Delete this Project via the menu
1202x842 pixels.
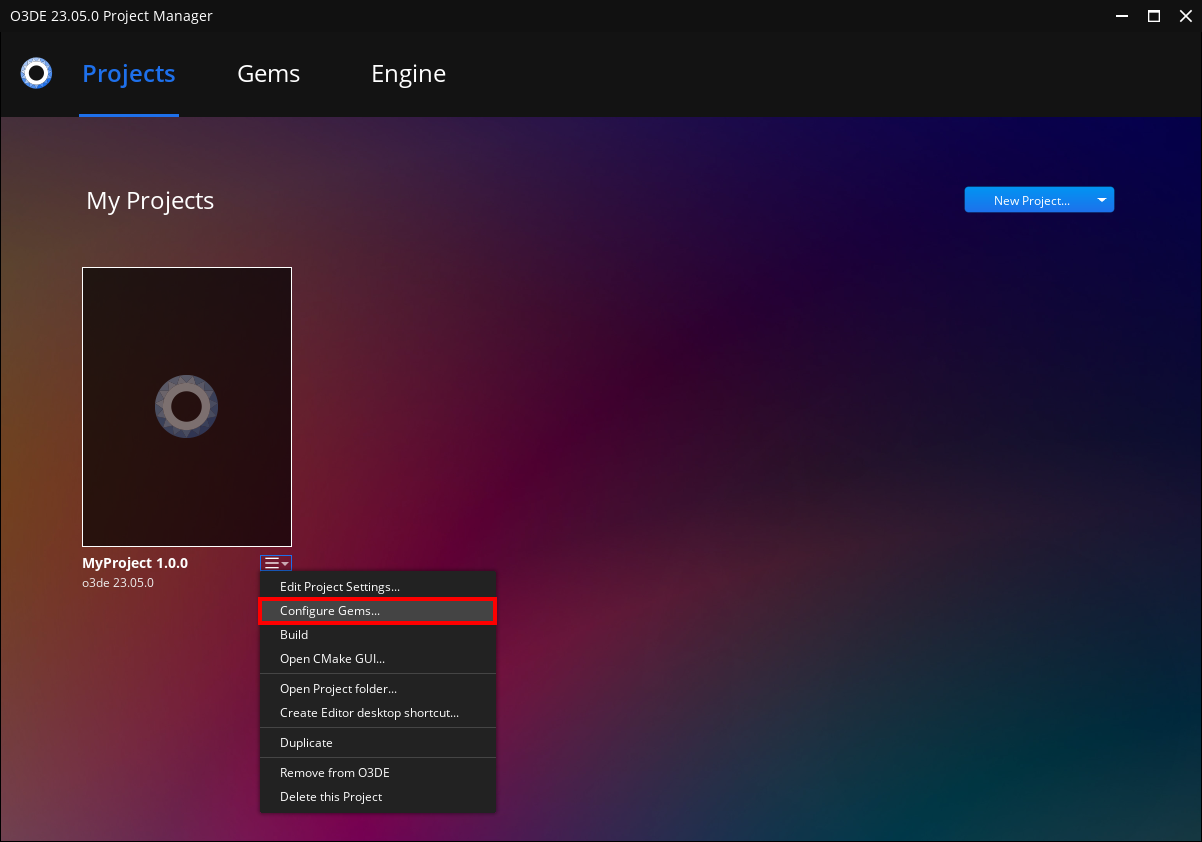tap(331, 796)
